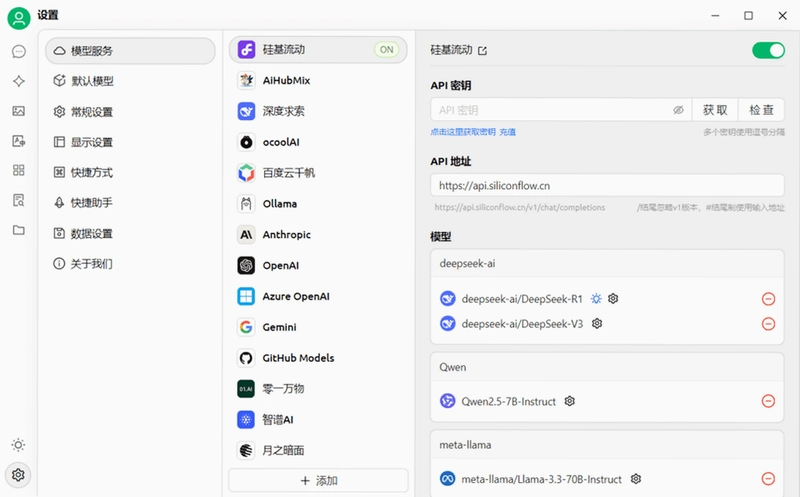
Task: Toggle the 硅基流动 provider enable switch
Action: pos(768,51)
